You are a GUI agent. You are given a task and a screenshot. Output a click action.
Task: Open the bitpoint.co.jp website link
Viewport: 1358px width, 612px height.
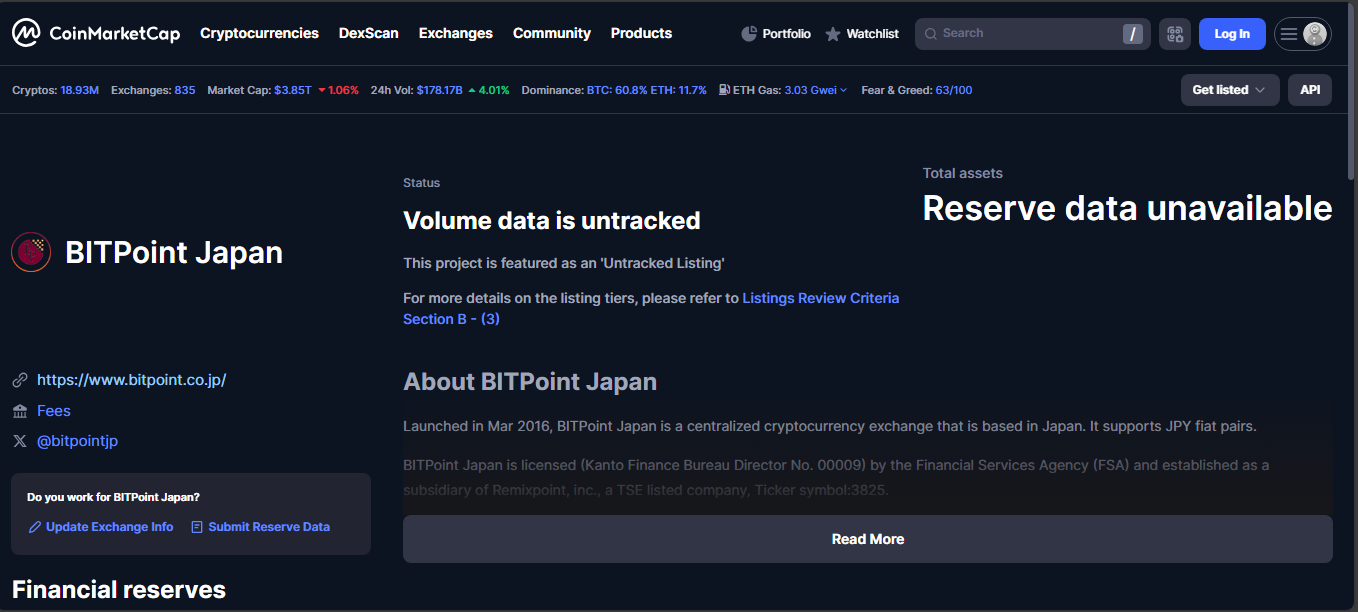[x=131, y=380]
